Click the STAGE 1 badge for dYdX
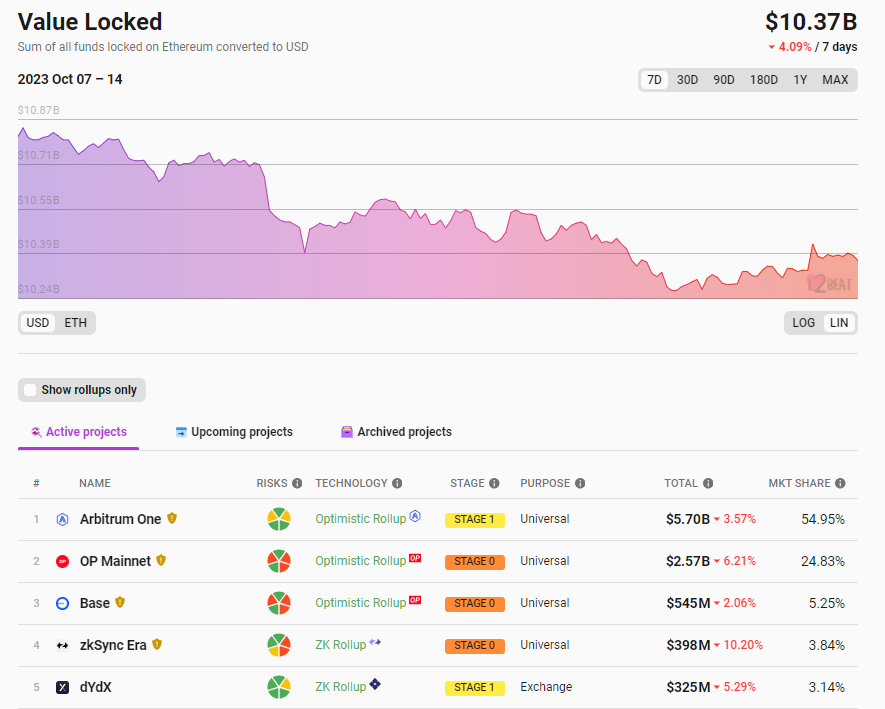This screenshot has height=709, width=885. point(474,688)
